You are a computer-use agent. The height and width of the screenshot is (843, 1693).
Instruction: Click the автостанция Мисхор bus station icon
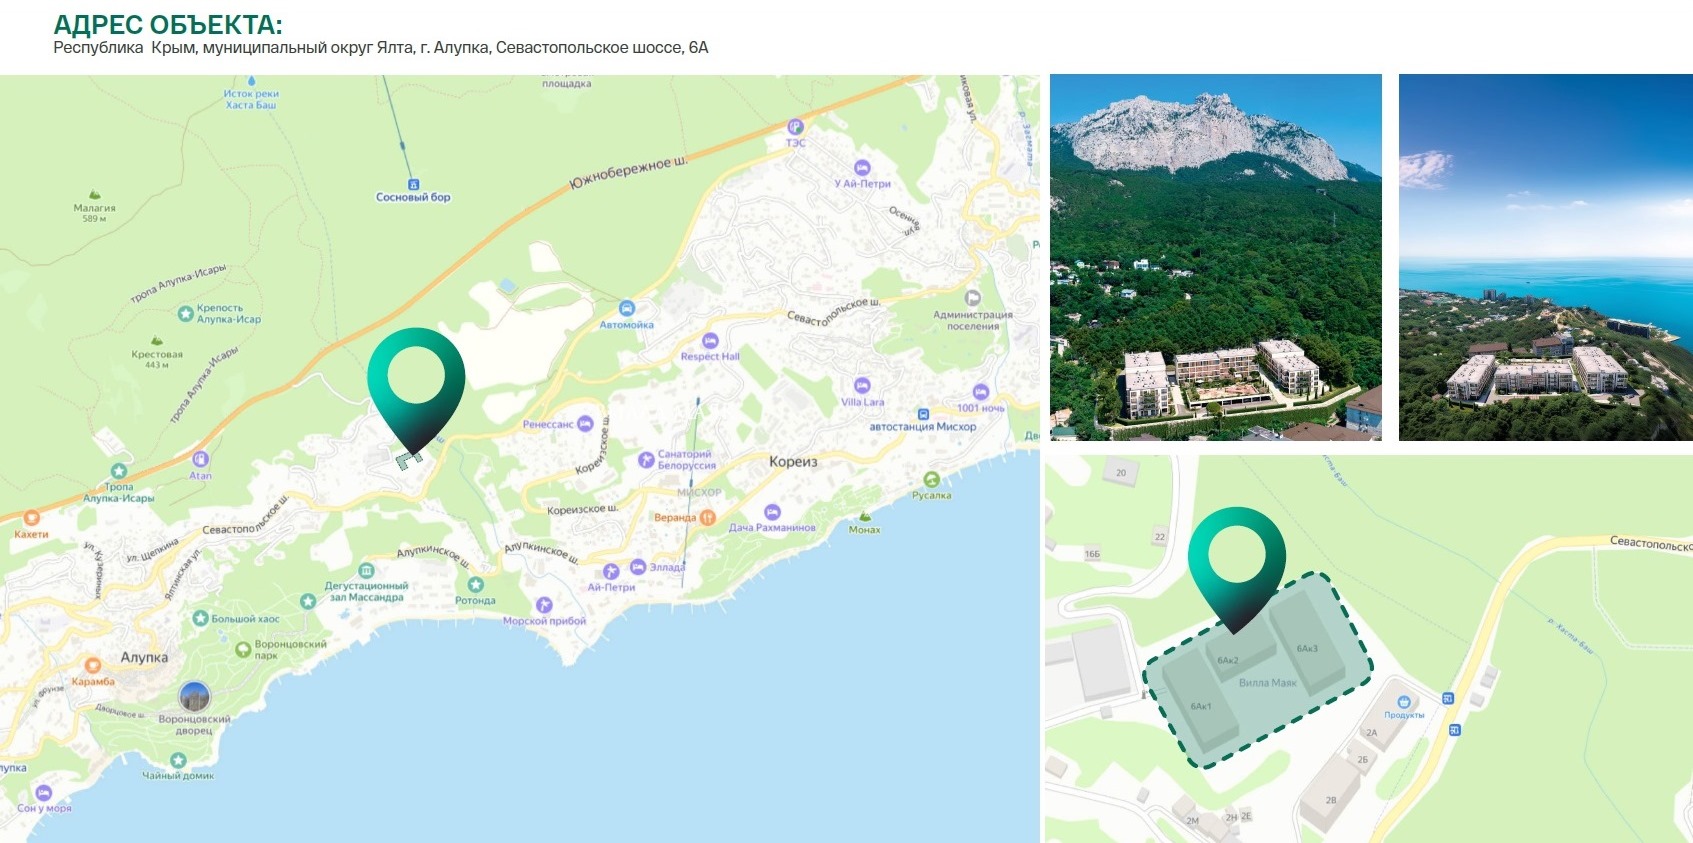[923, 413]
